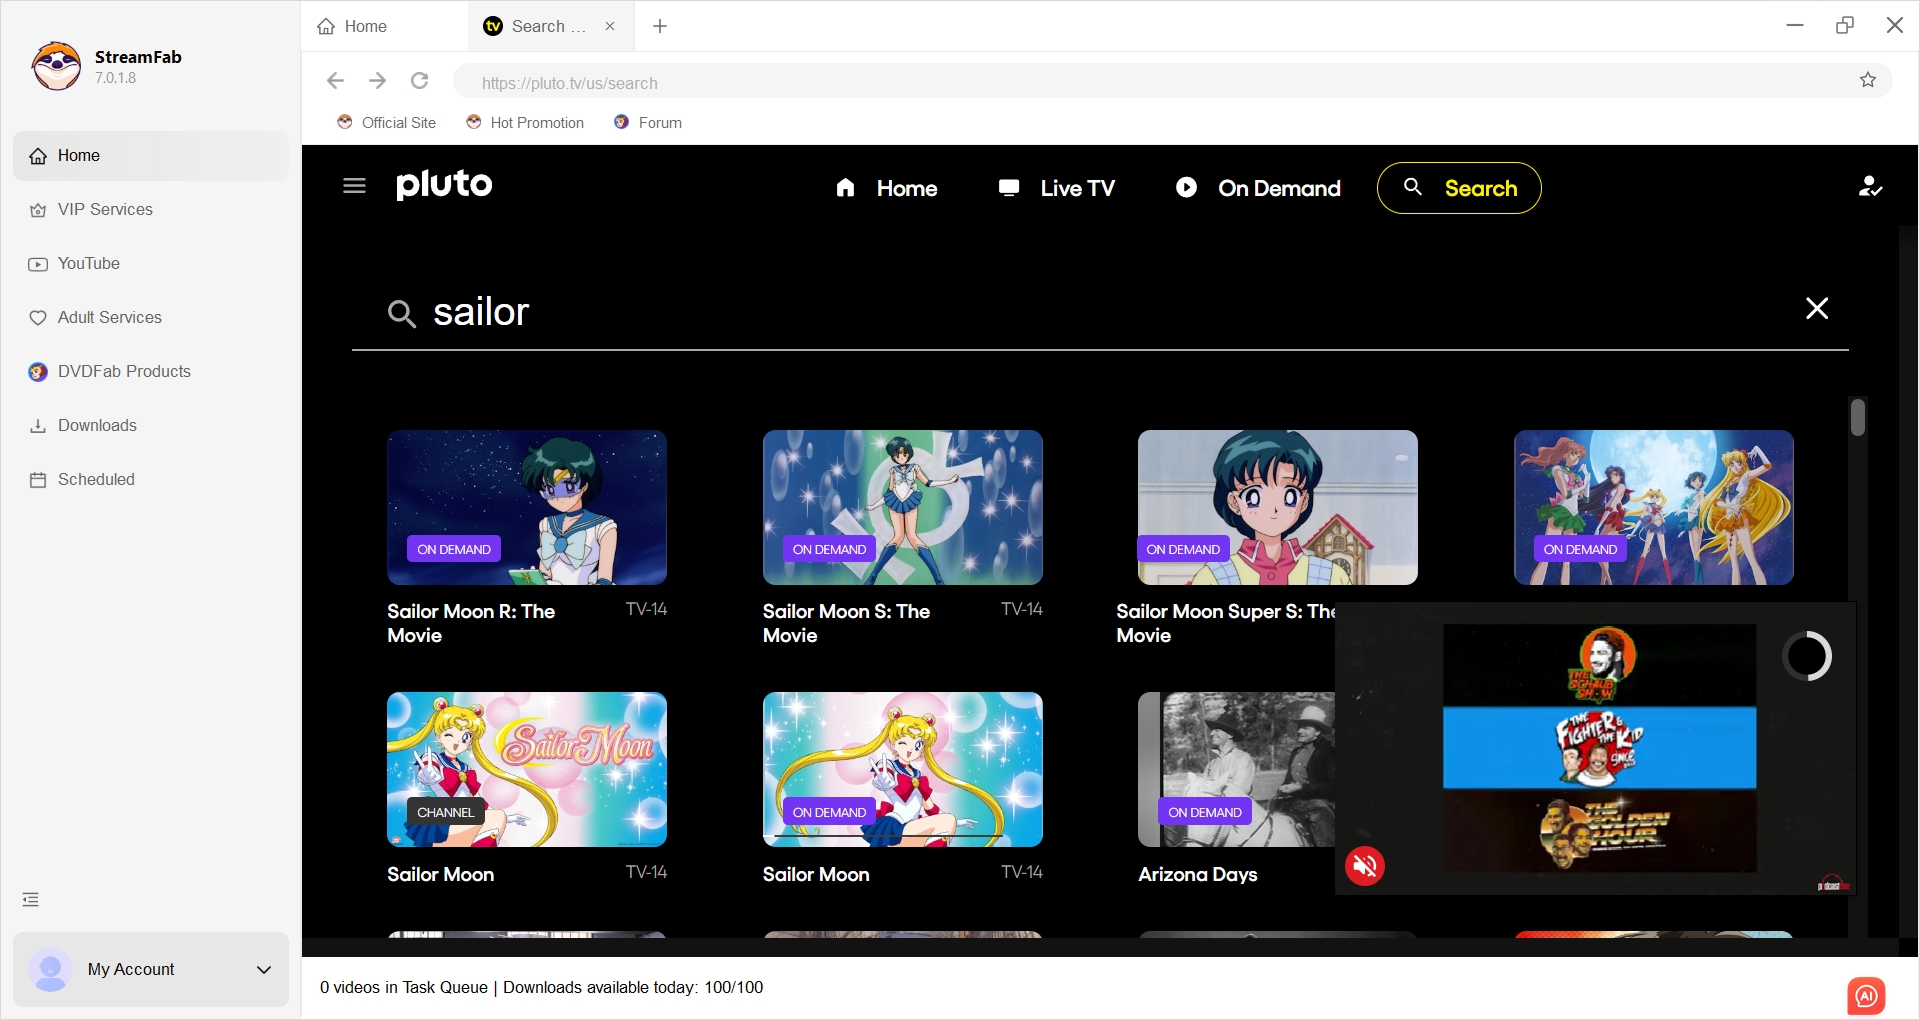Click the Sailor Moon R: The Movie title

click(x=471, y=623)
